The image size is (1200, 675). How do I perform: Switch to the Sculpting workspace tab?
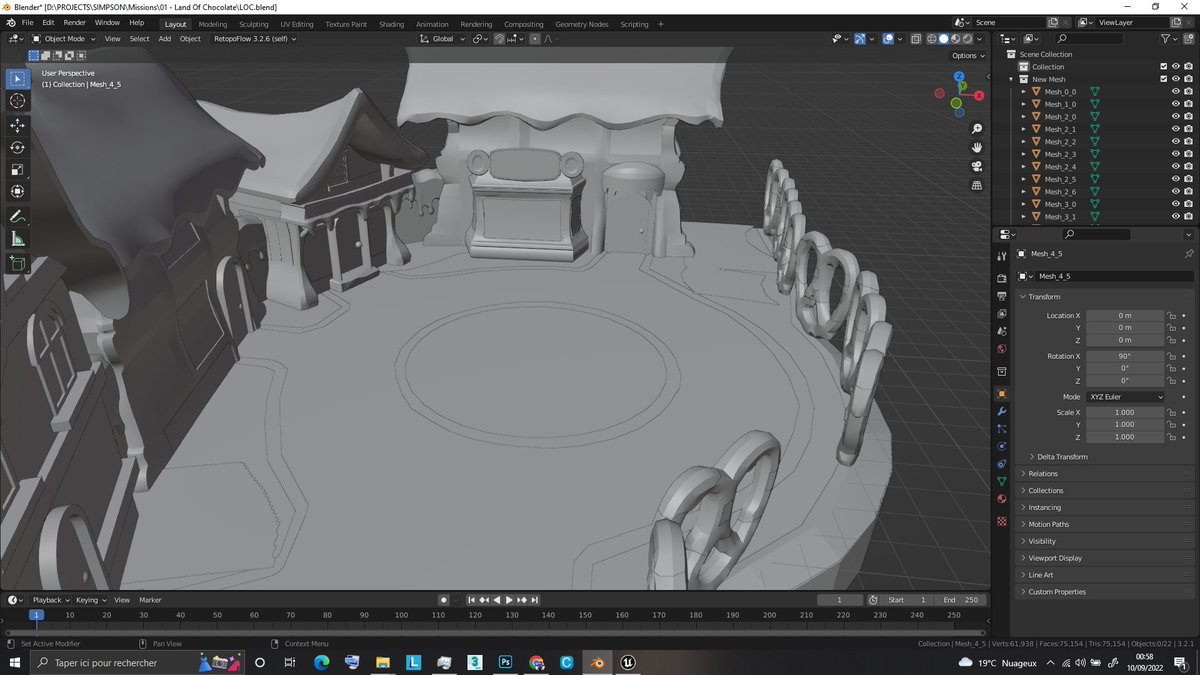pyautogui.click(x=253, y=24)
